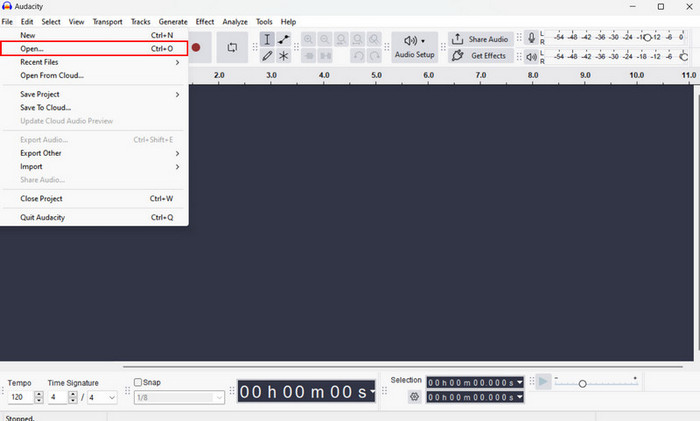Select the Selection (I-beam) tool
The image size is (700, 421).
(x=267, y=39)
